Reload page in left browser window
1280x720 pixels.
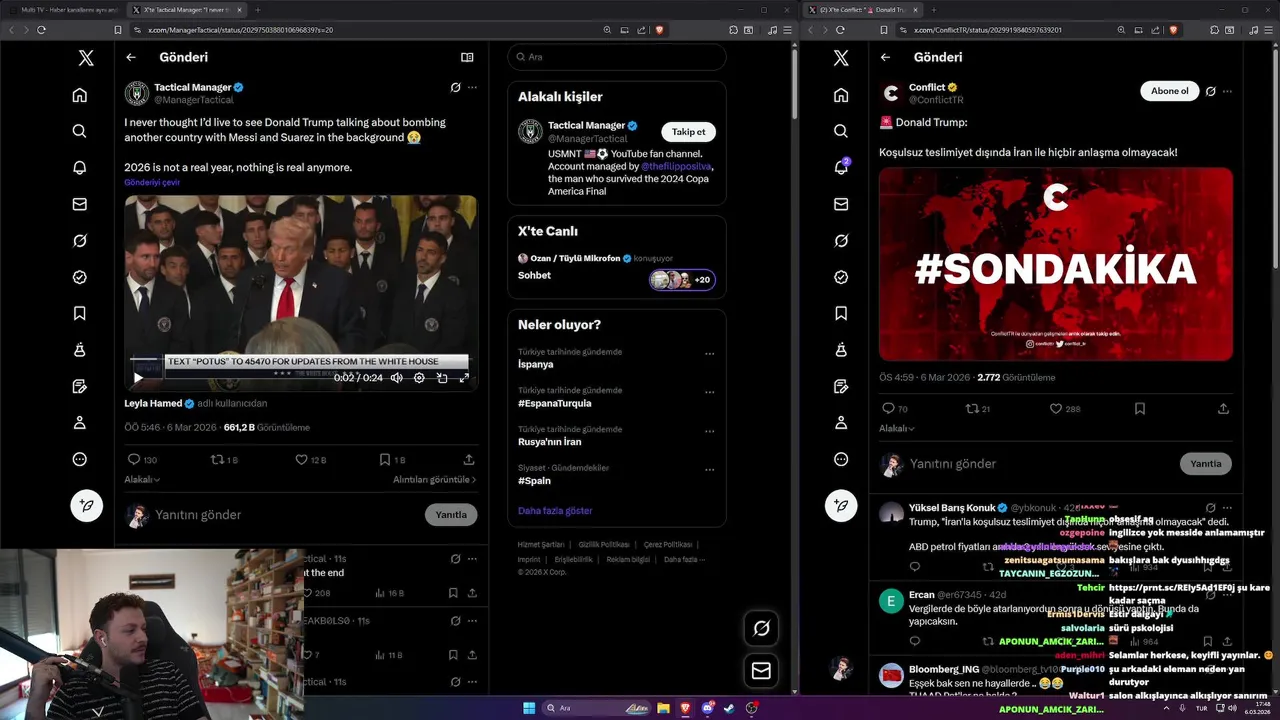pyautogui.click(x=41, y=30)
